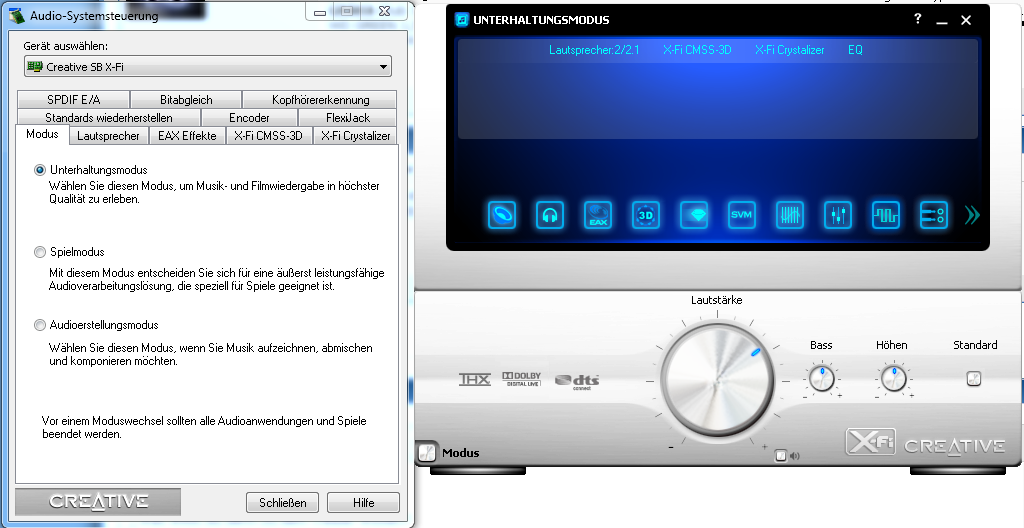
Task: Toggle the mute button below the volume knob
Action: pyautogui.click(x=780, y=456)
